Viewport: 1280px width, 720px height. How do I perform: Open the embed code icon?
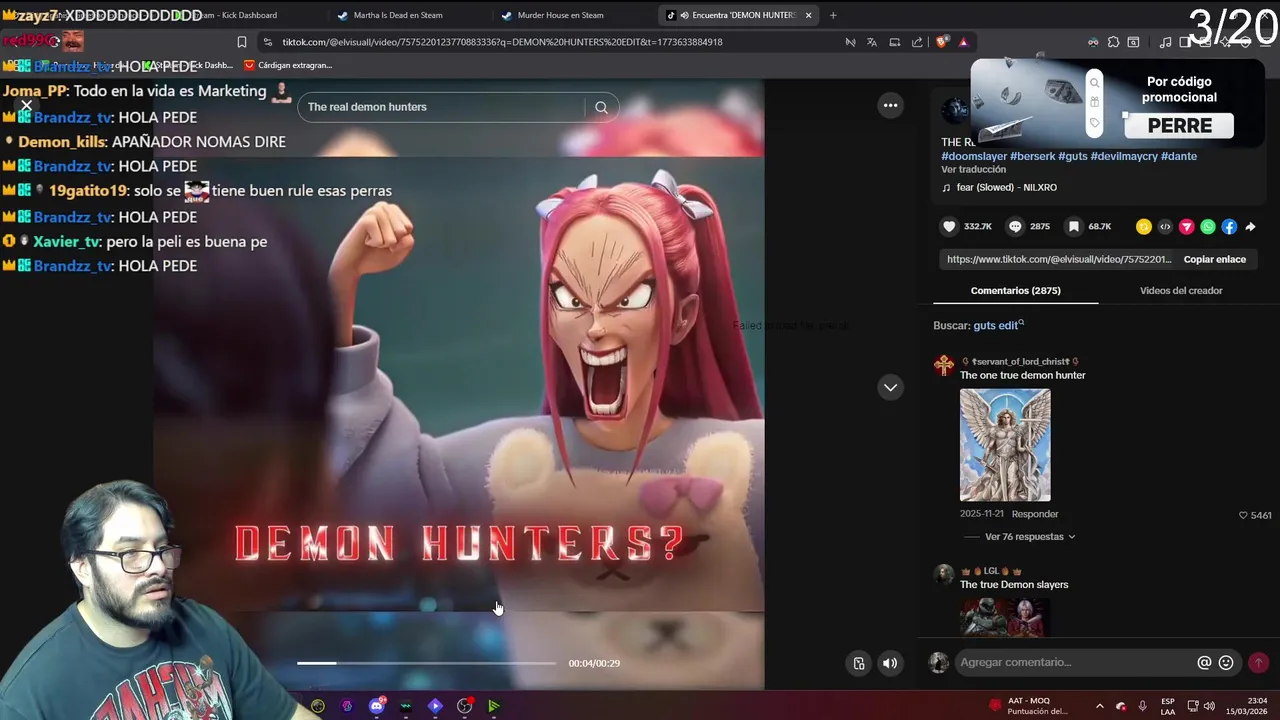[1165, 227]
